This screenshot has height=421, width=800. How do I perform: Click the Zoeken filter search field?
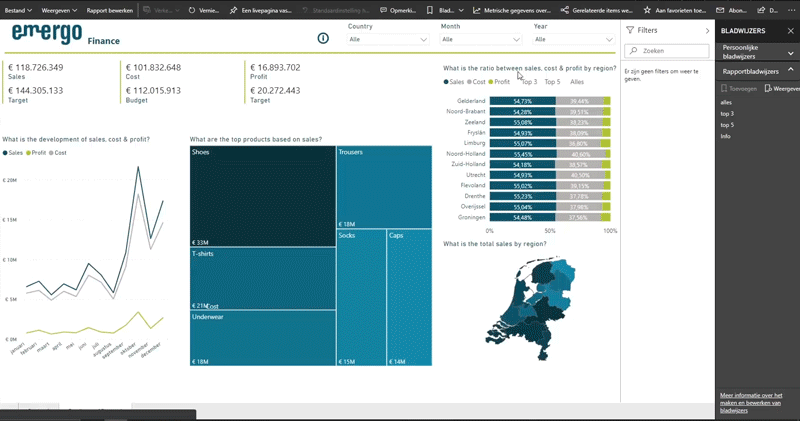tap(665, 51)
